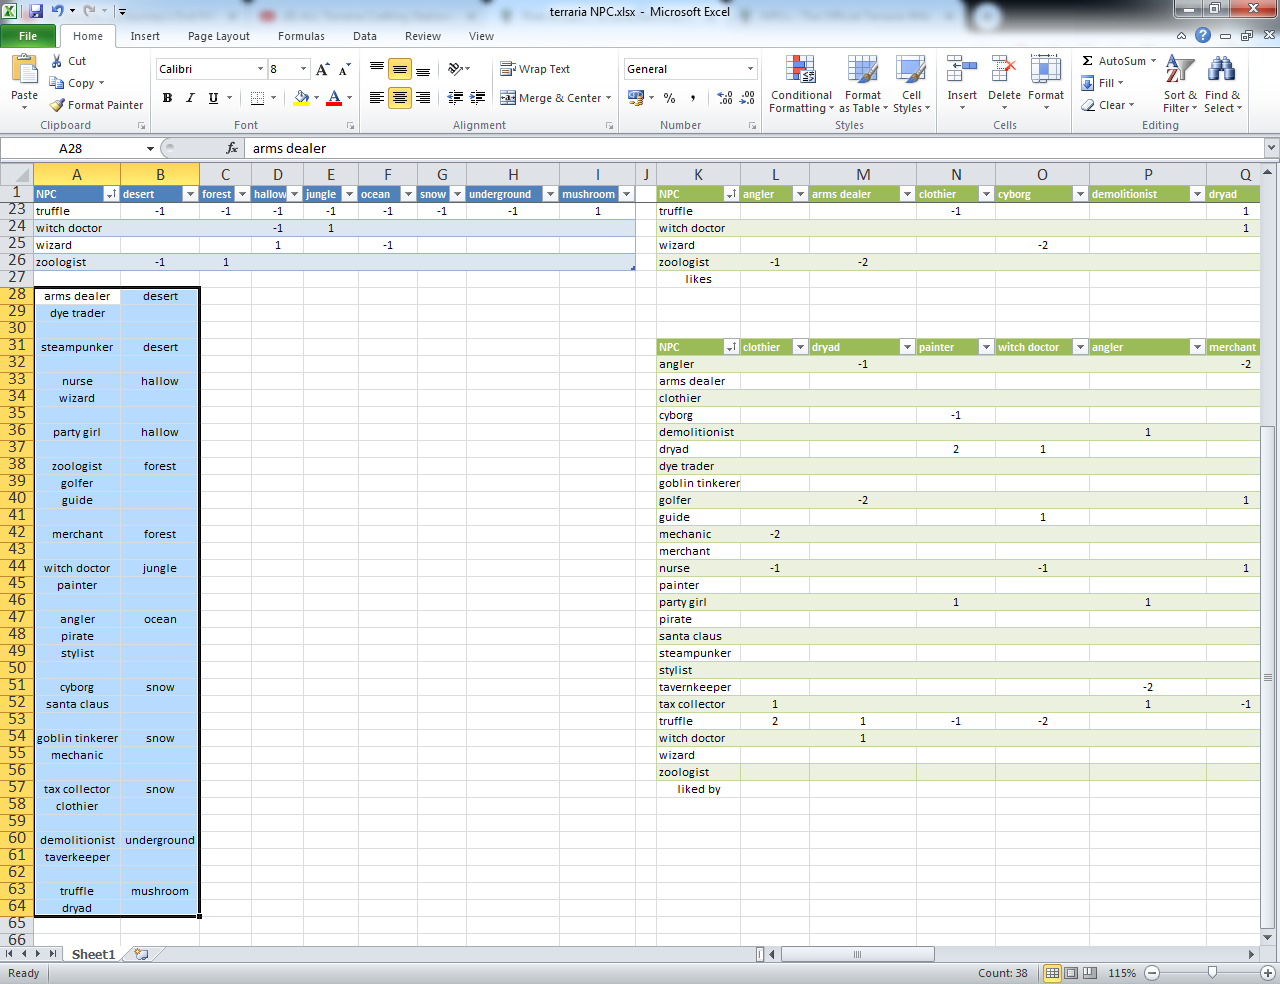Toggle Wrap Text
1280x984 pixels.
535,69
